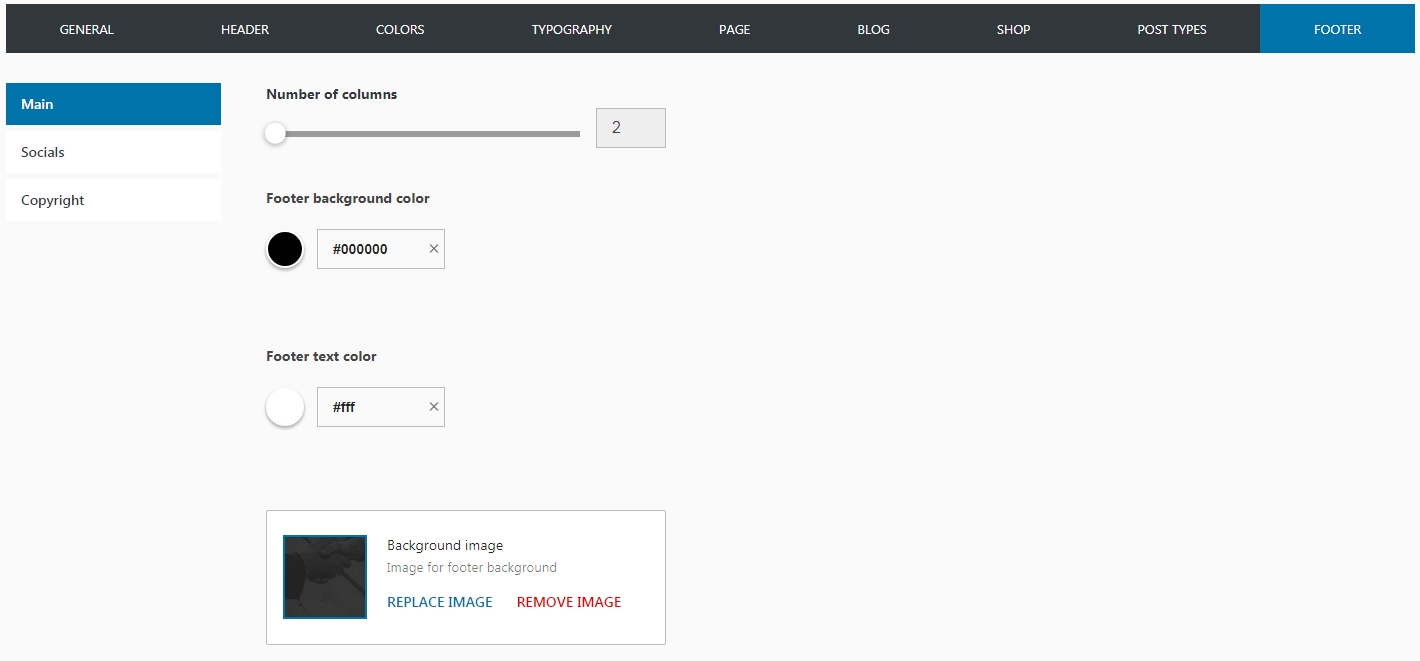The image size is (1420, 661).
Task: Clear footer text color with x icon
Action: coord(434,407)
